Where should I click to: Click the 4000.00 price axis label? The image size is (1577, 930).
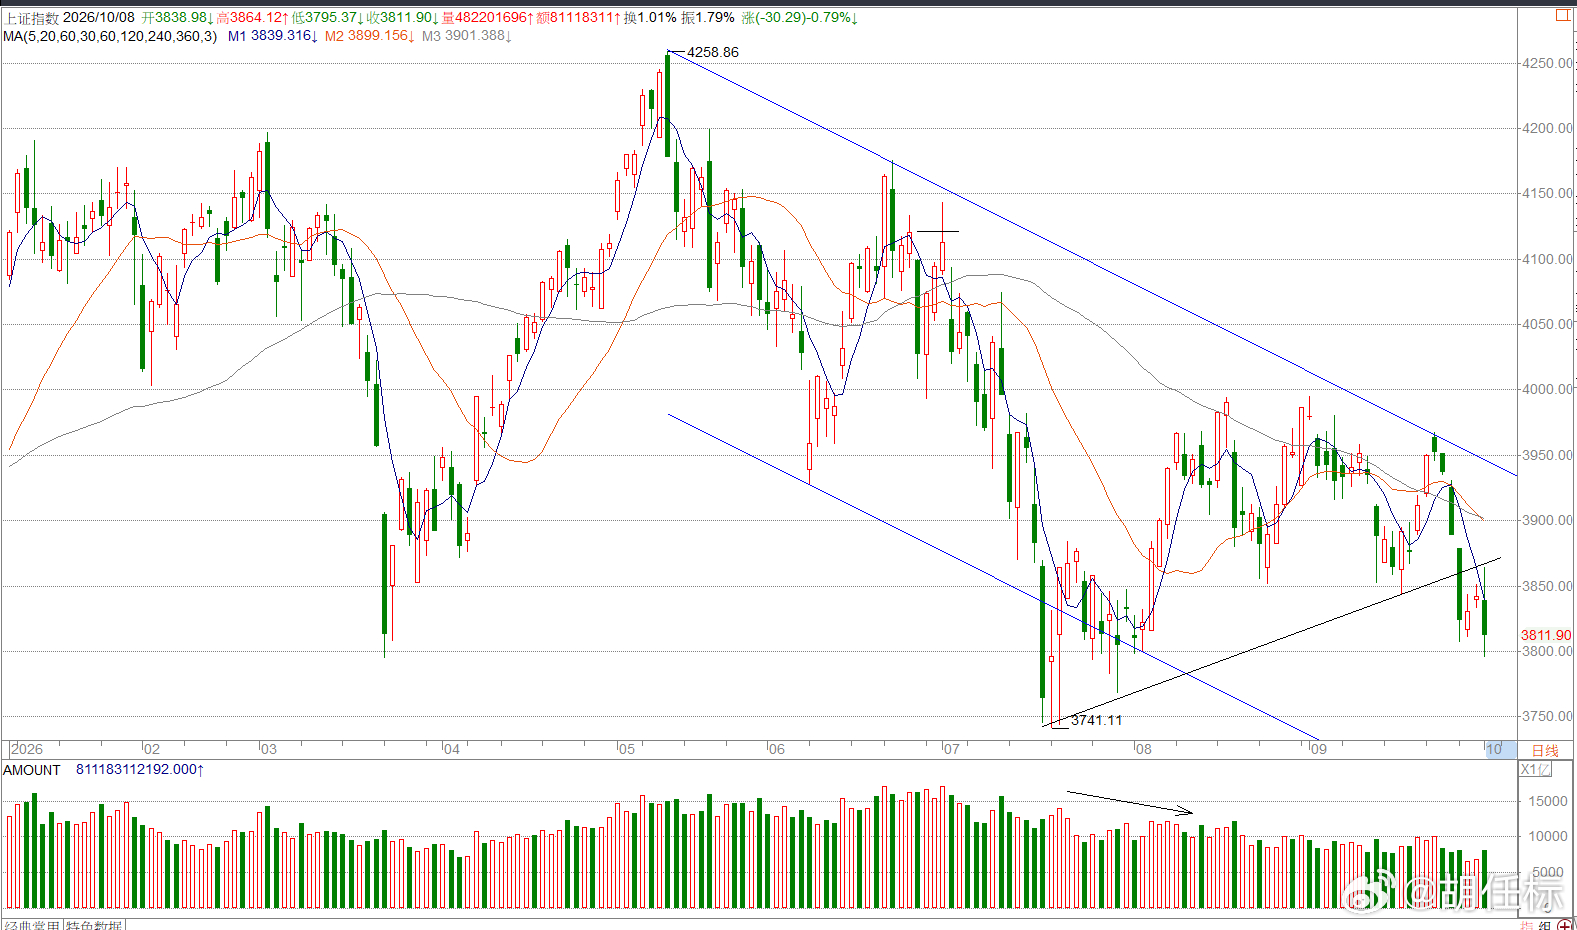point(1547,390)
